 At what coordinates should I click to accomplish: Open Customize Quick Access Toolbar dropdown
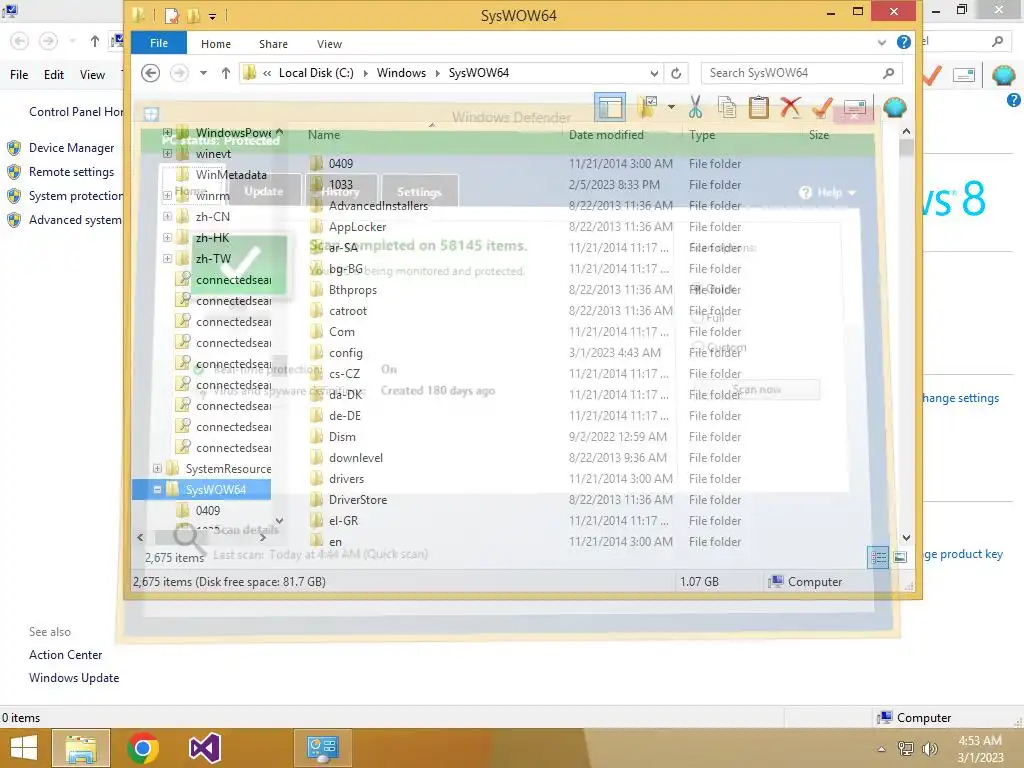click(212, 16)
